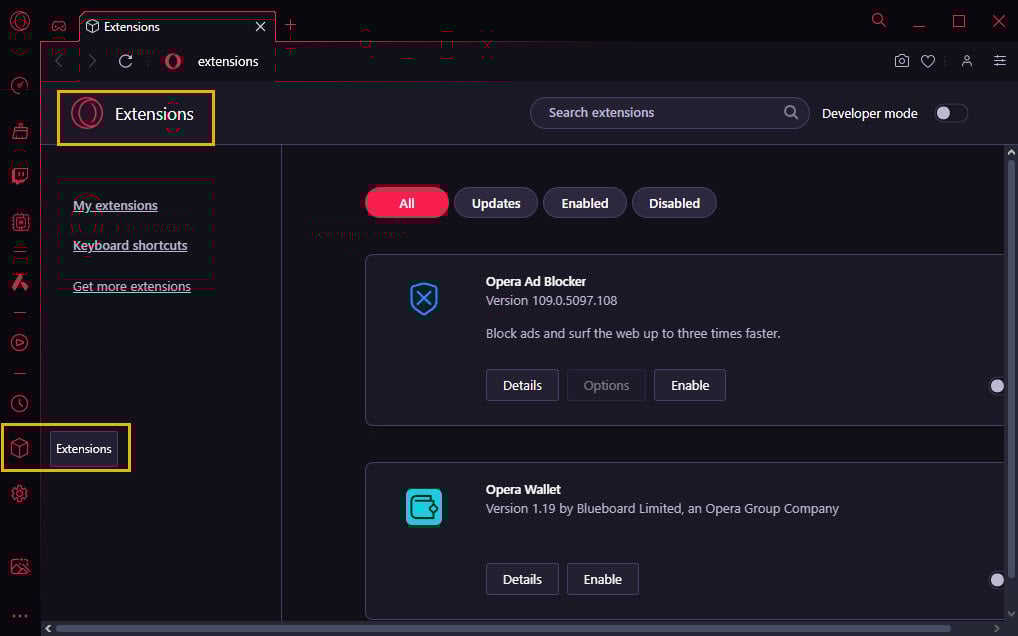
Task: Click the "Block ads and surf the web" description
Action: (x=633, y=334)
